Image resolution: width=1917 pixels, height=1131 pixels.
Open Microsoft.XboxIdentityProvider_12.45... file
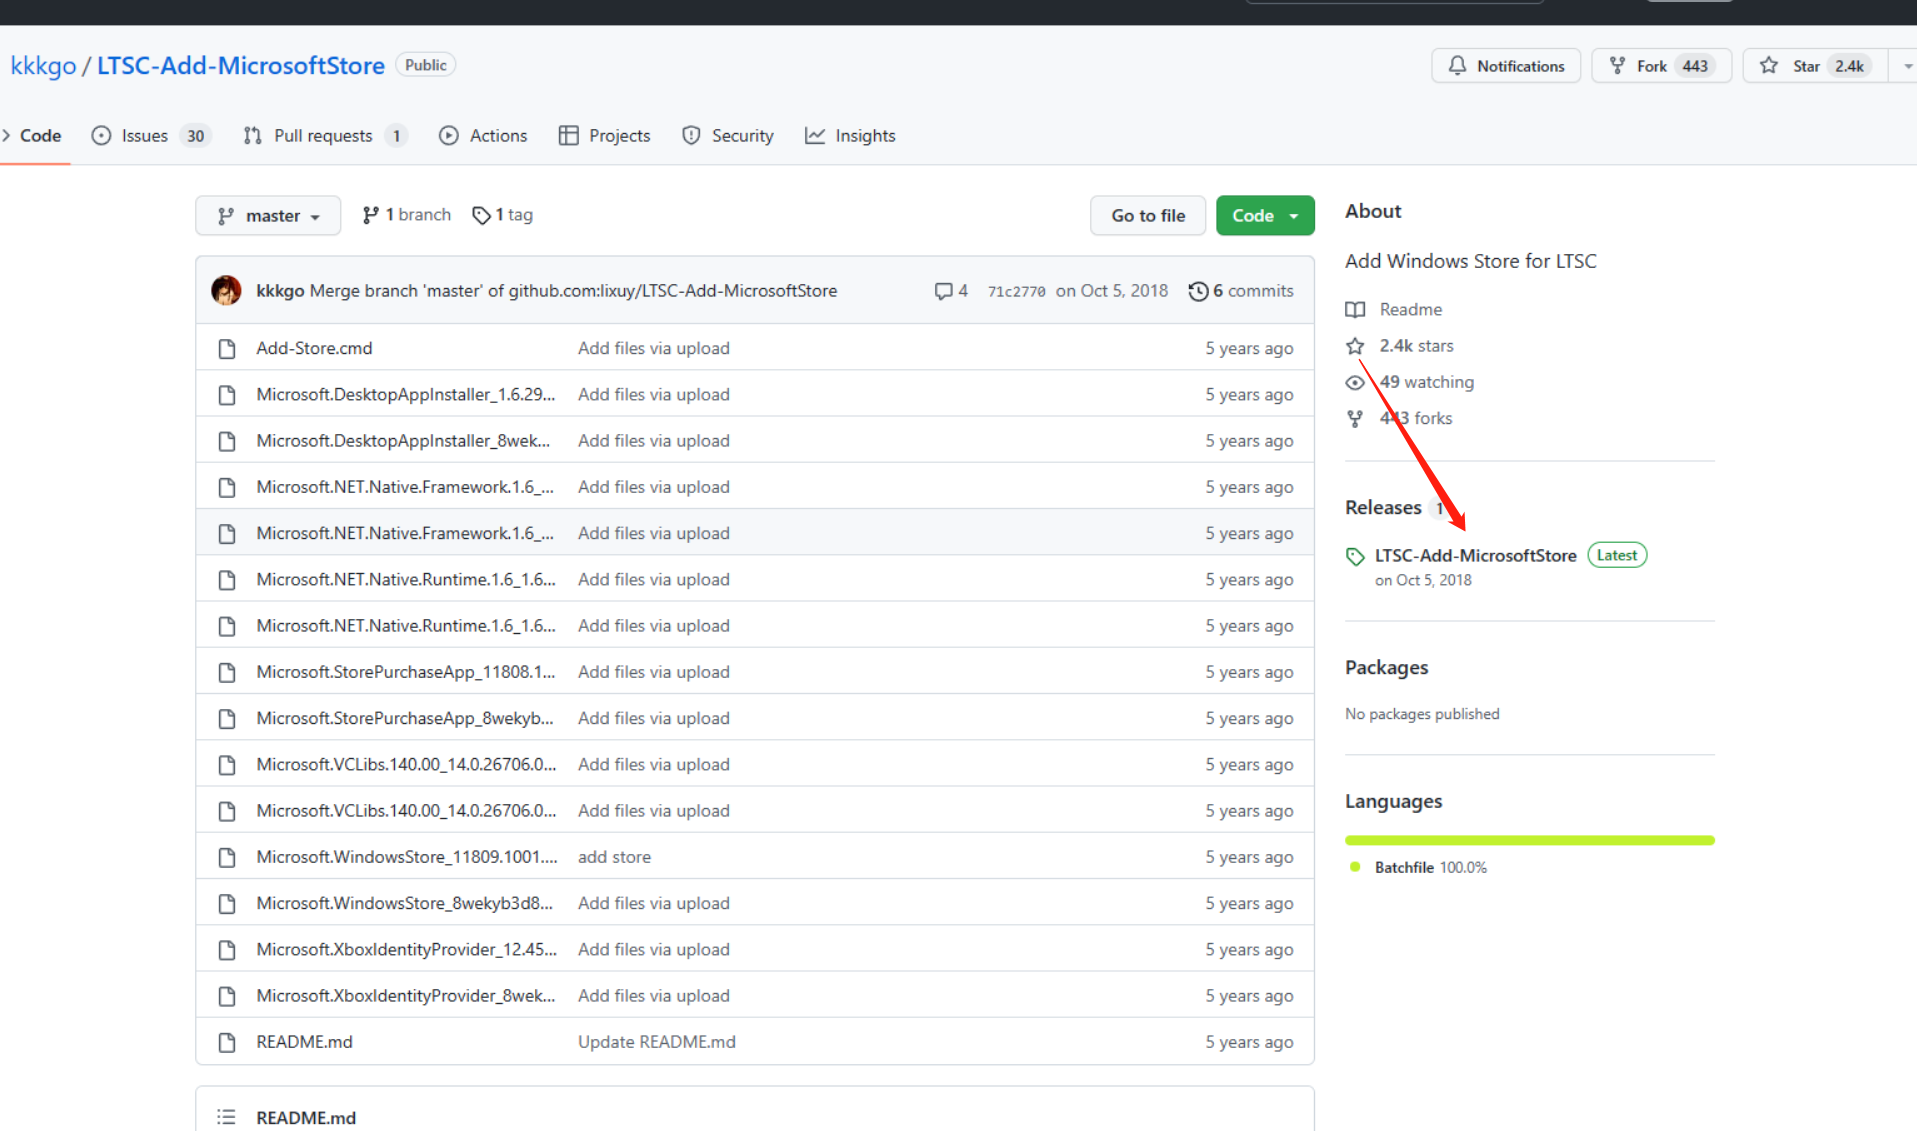[406, 949]
